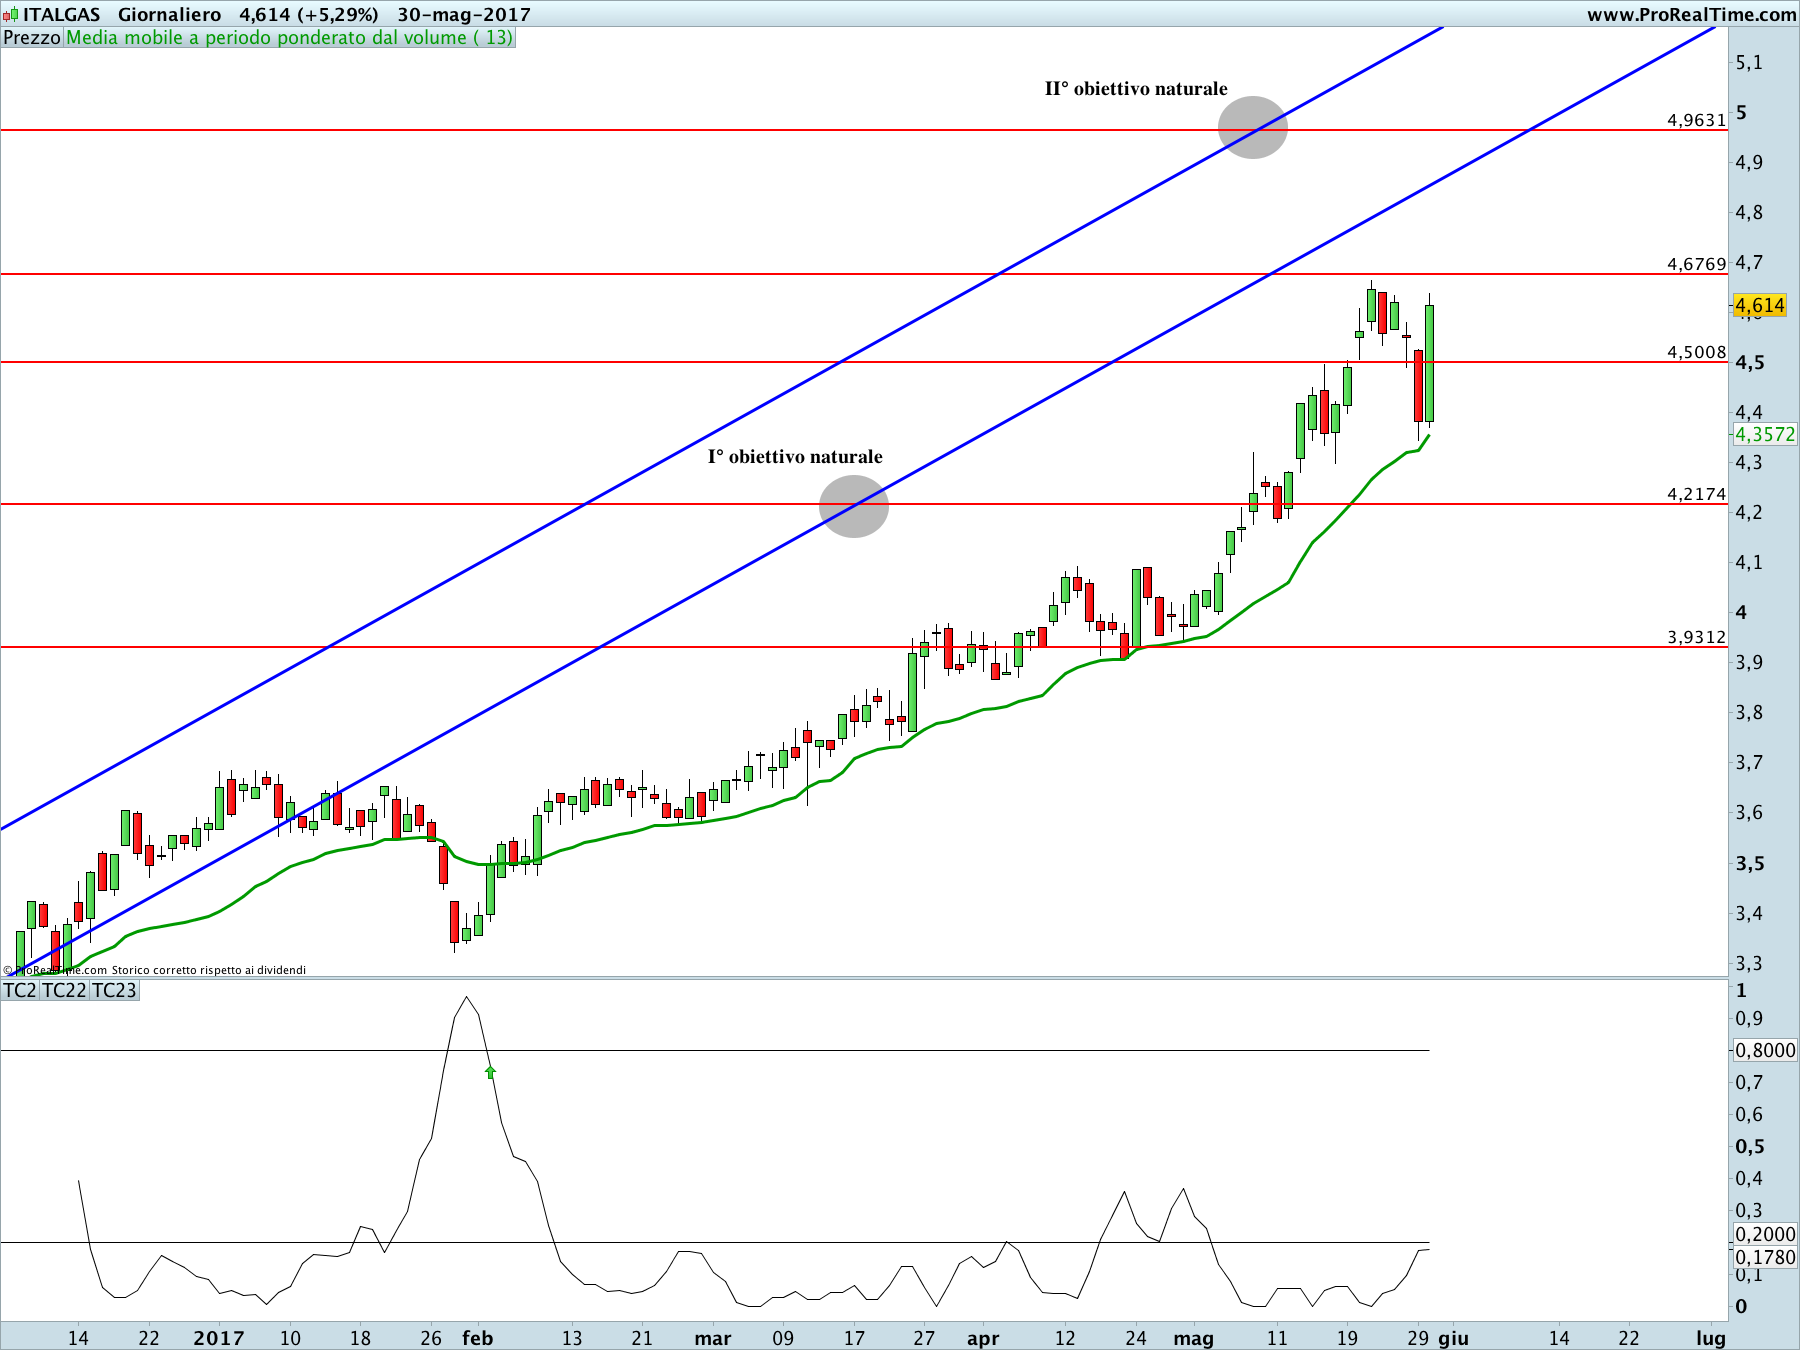Click the candlestick chart icon beside ITALGAS title

(x=11, y=15)
